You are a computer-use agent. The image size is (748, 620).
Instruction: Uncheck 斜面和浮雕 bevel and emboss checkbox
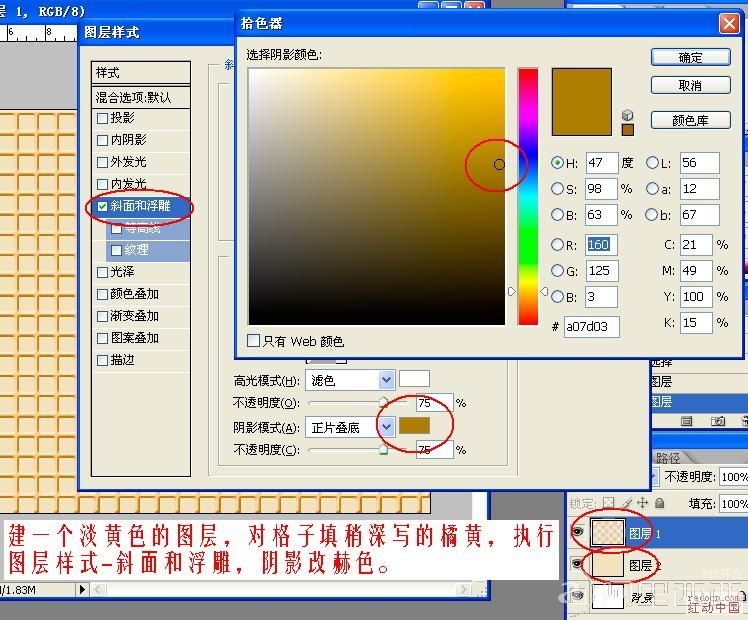(x=102, y=206)
